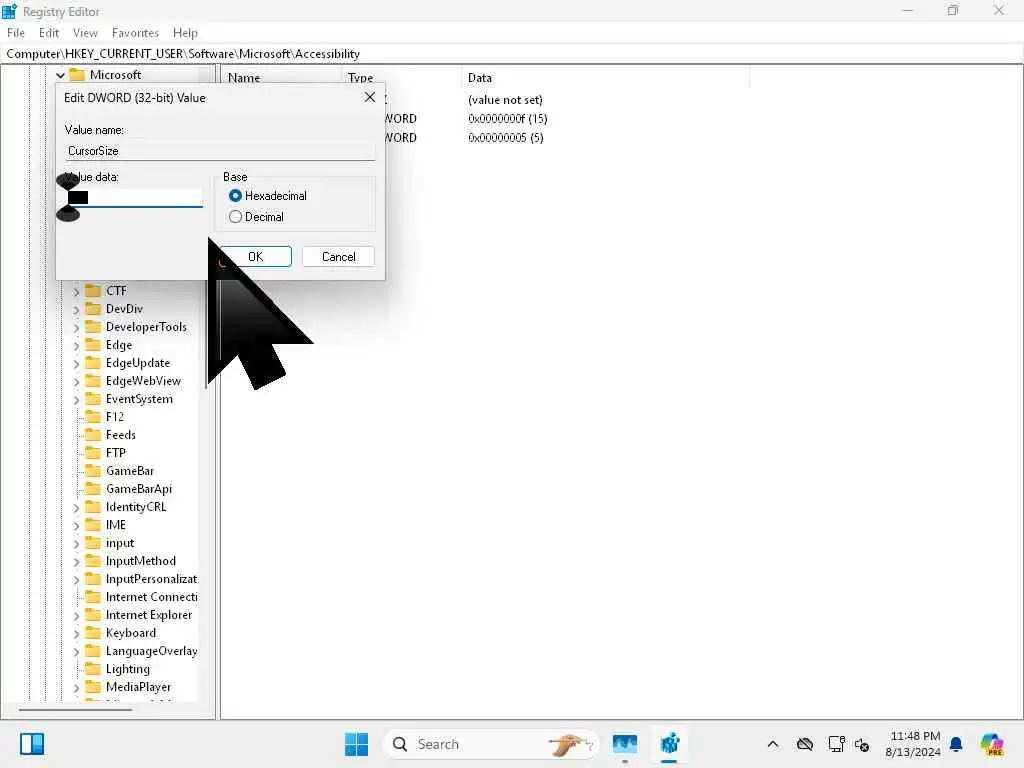Open the File menu

pyautogui.click(x=16, y=33)
